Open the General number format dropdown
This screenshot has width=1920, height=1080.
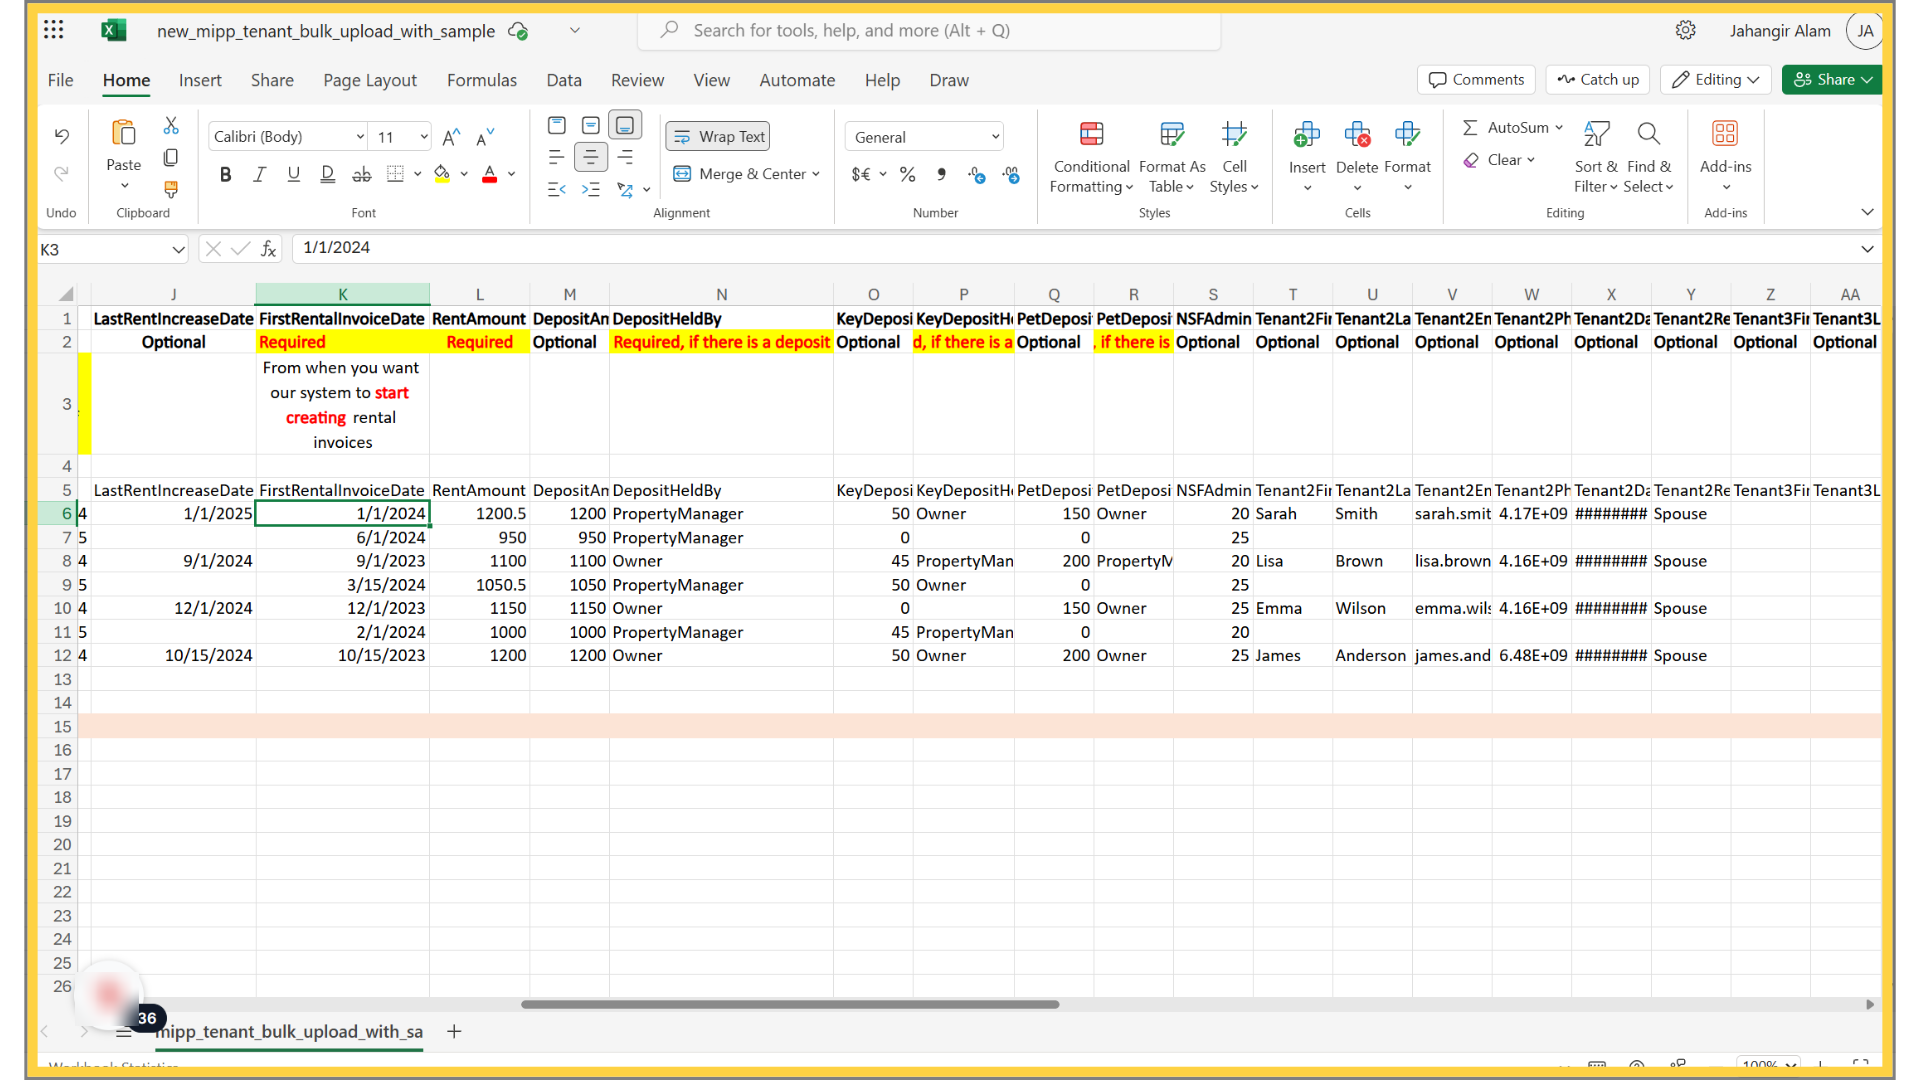pos(996,137)
